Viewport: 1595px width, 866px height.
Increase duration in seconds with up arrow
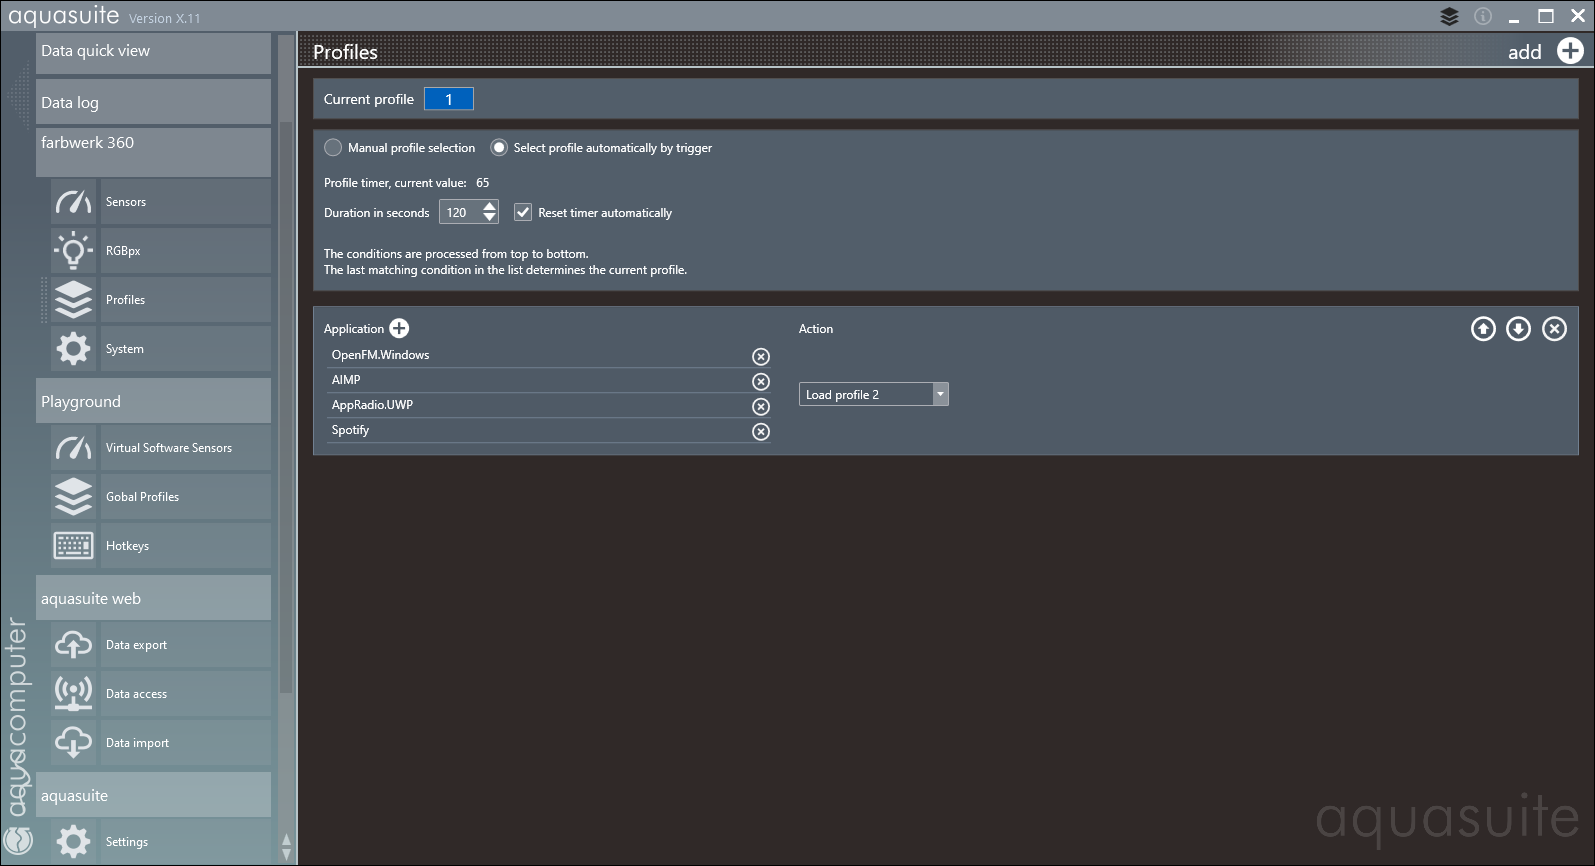[x=489, y=206]
